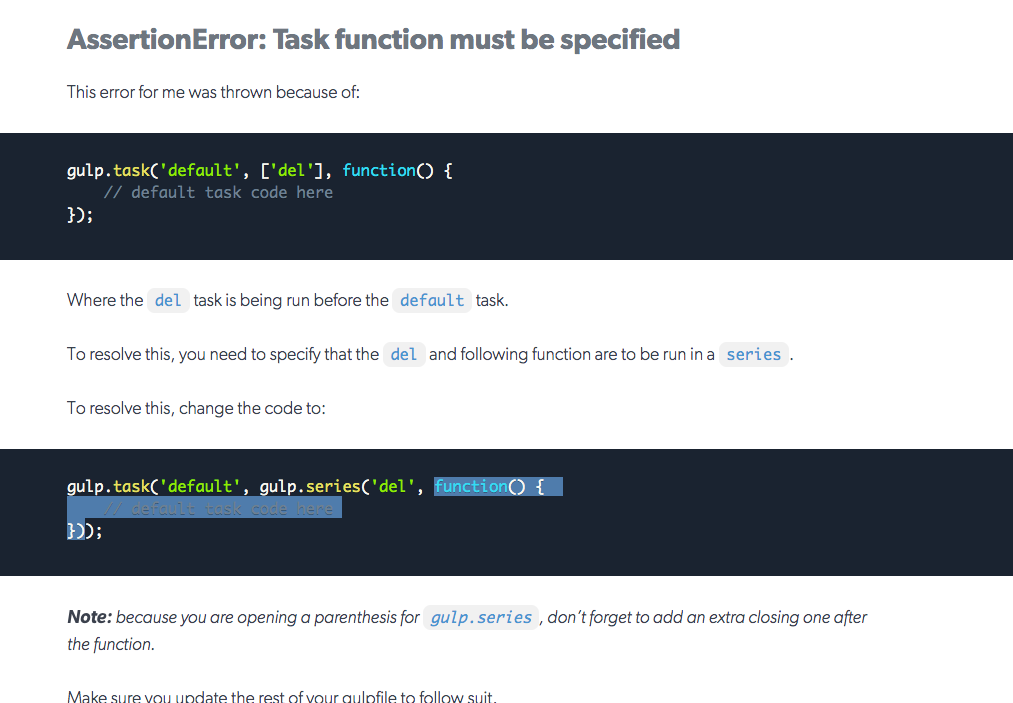Click the closing "}));" of the second code block

pos(85,531)
